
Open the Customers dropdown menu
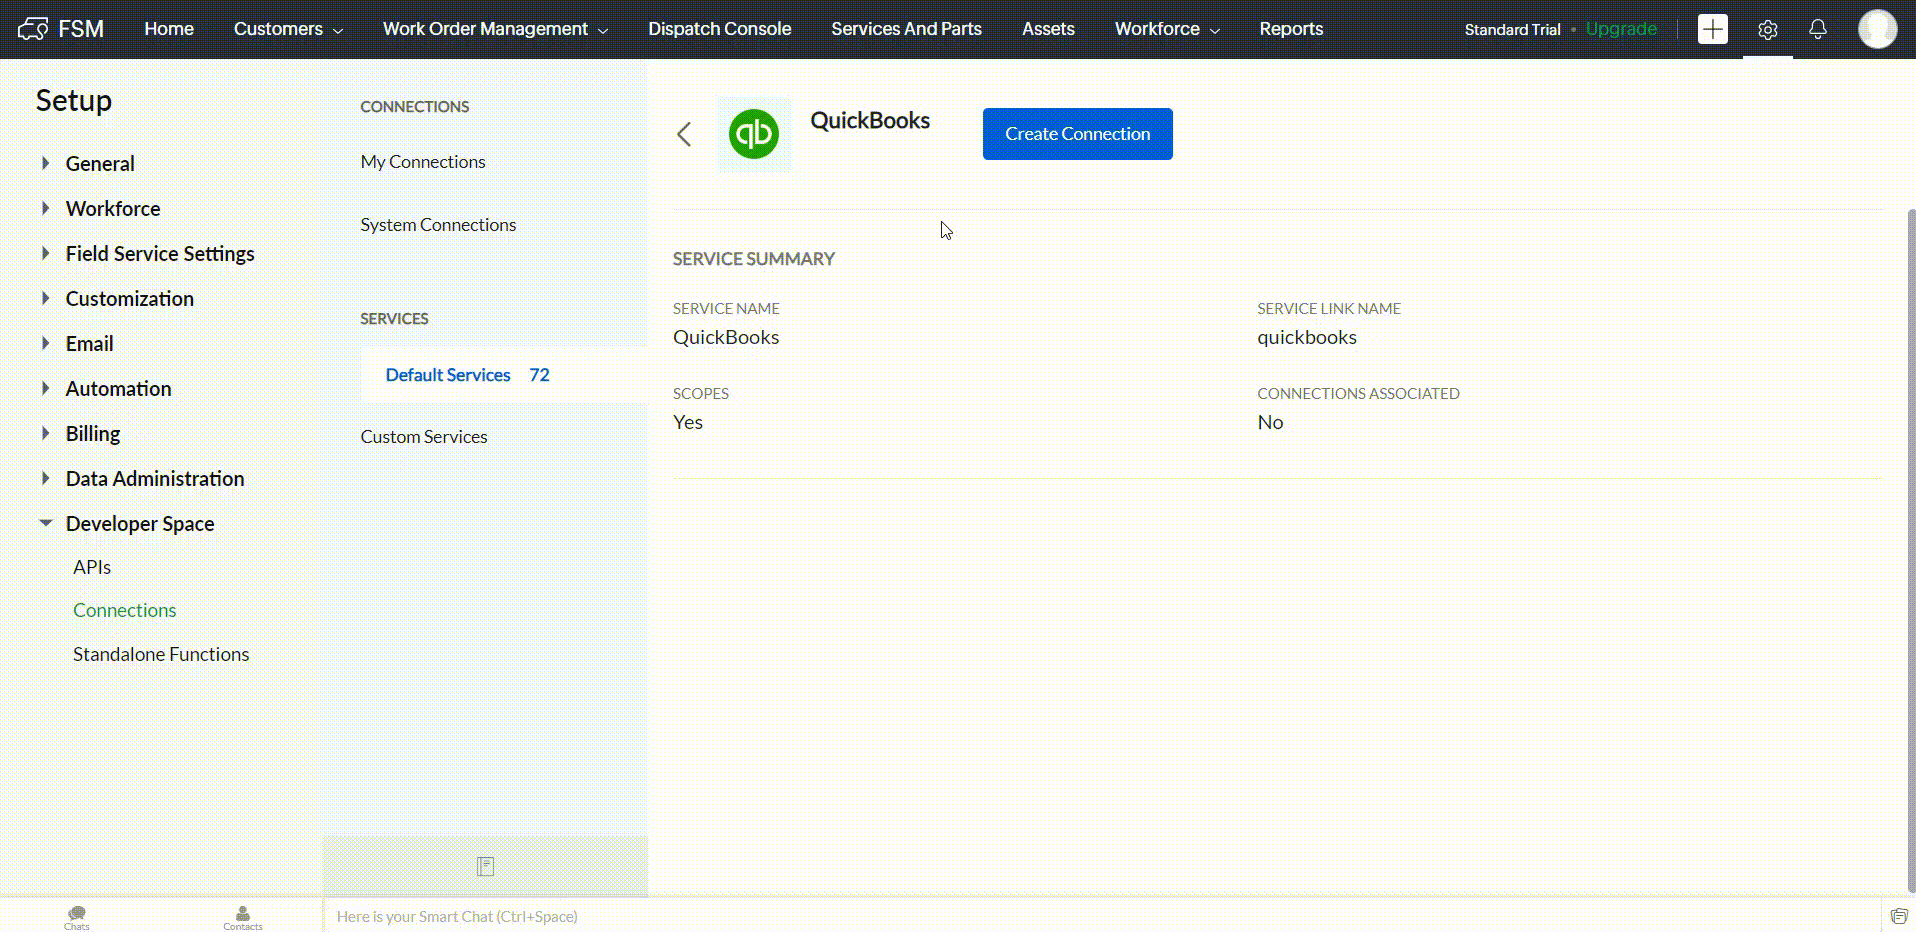click(x=288, y=29)
